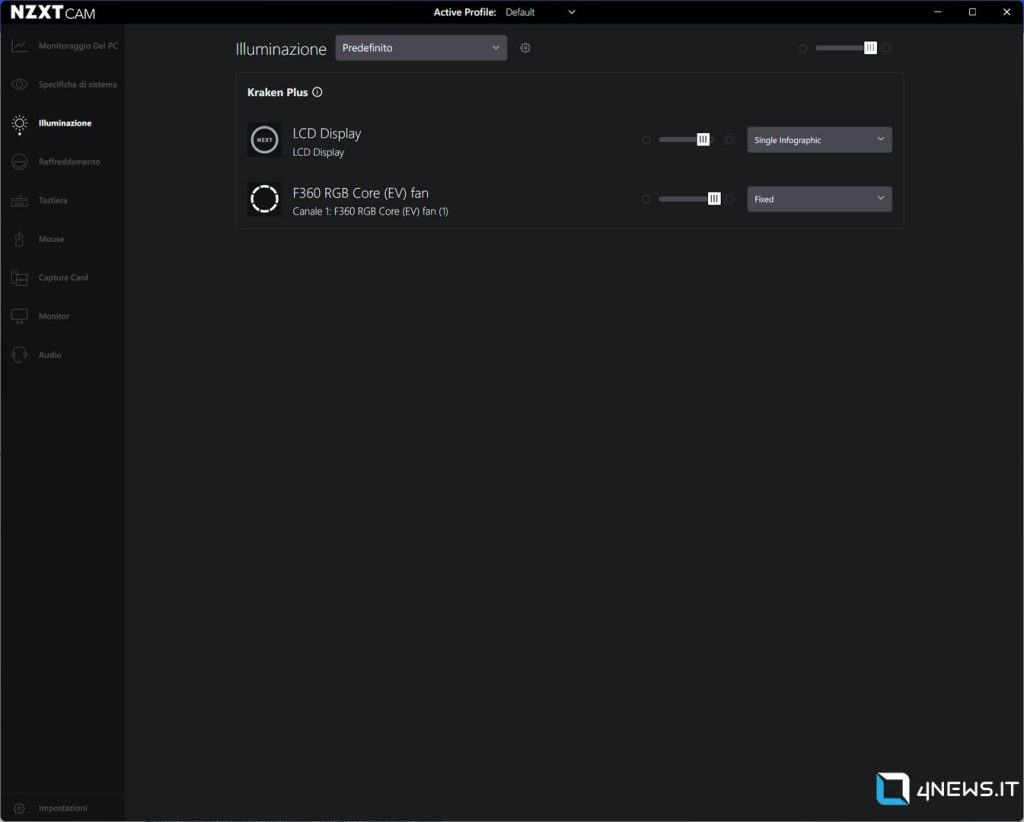
Task: Set F360 fan brightness to max sun icon
Action: coord(729,199)
